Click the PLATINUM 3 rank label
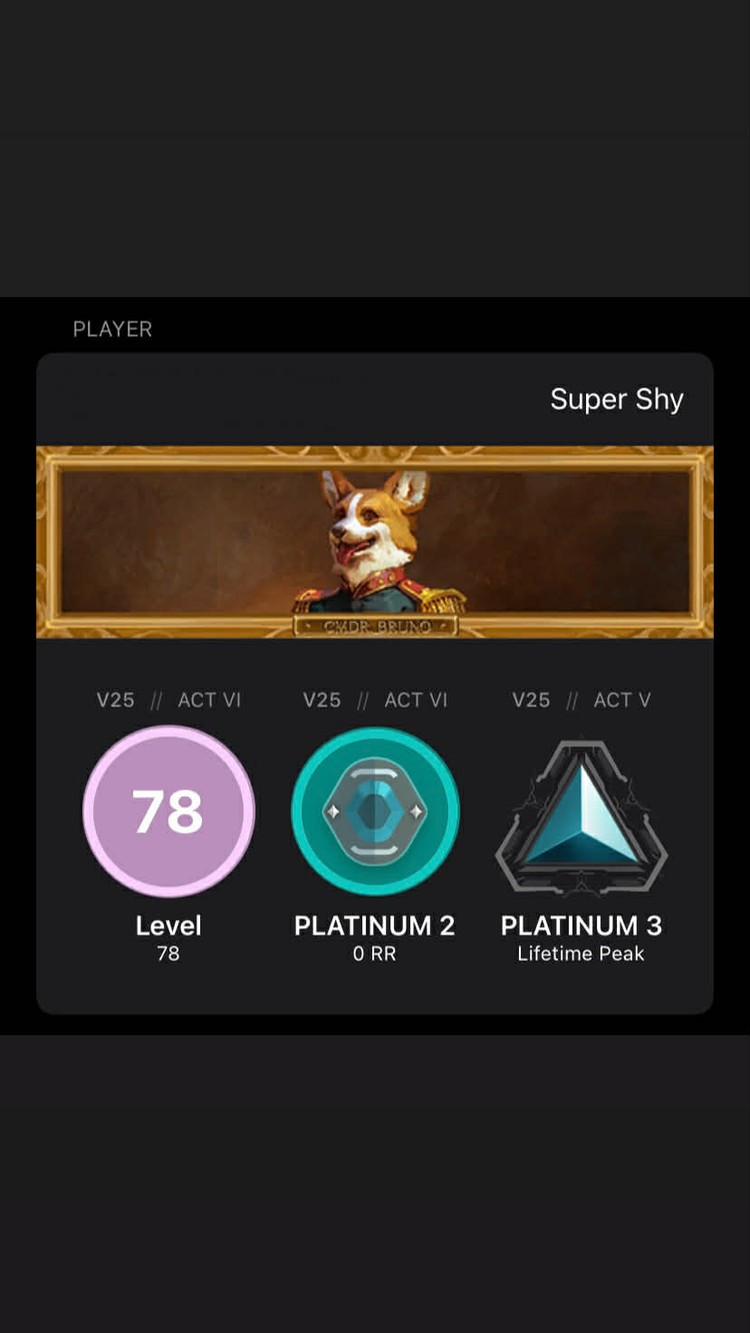Screen dimensions: 750x1333 click(x=581, y=926)
